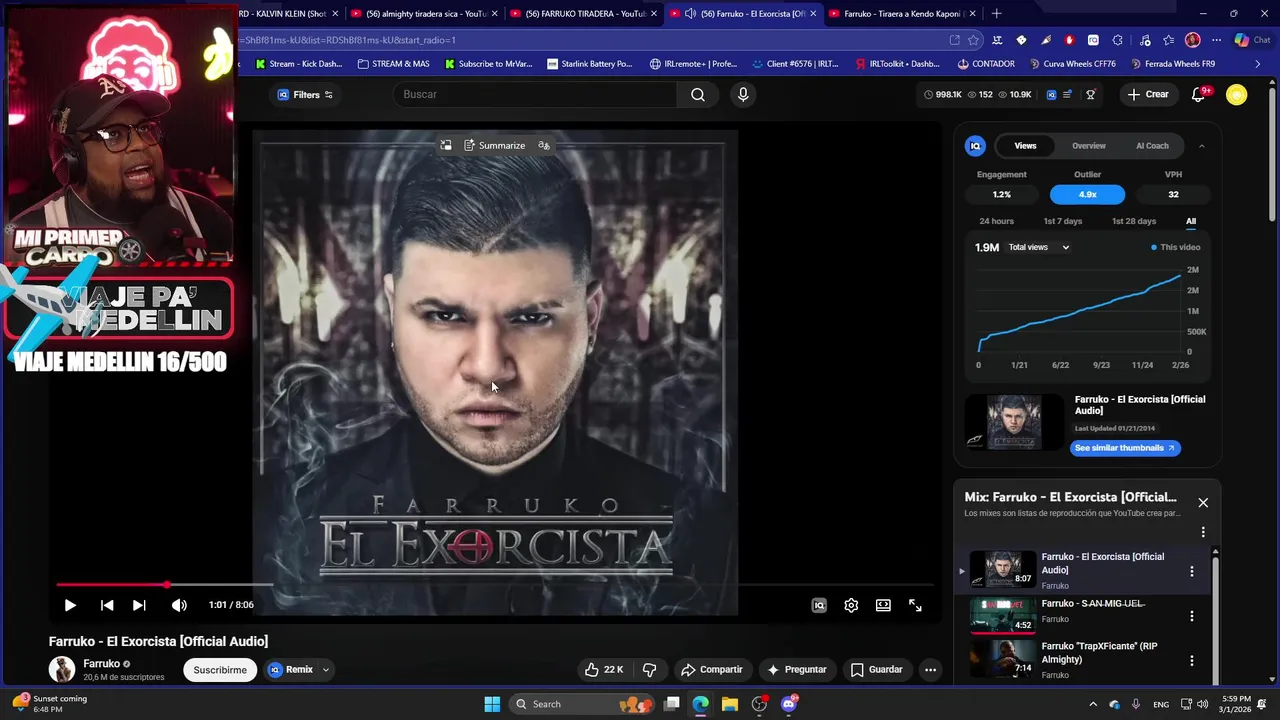Click the Compartir share button
Image resolution: width=1280 pixels, height=720 pixels.
[711, 670]
